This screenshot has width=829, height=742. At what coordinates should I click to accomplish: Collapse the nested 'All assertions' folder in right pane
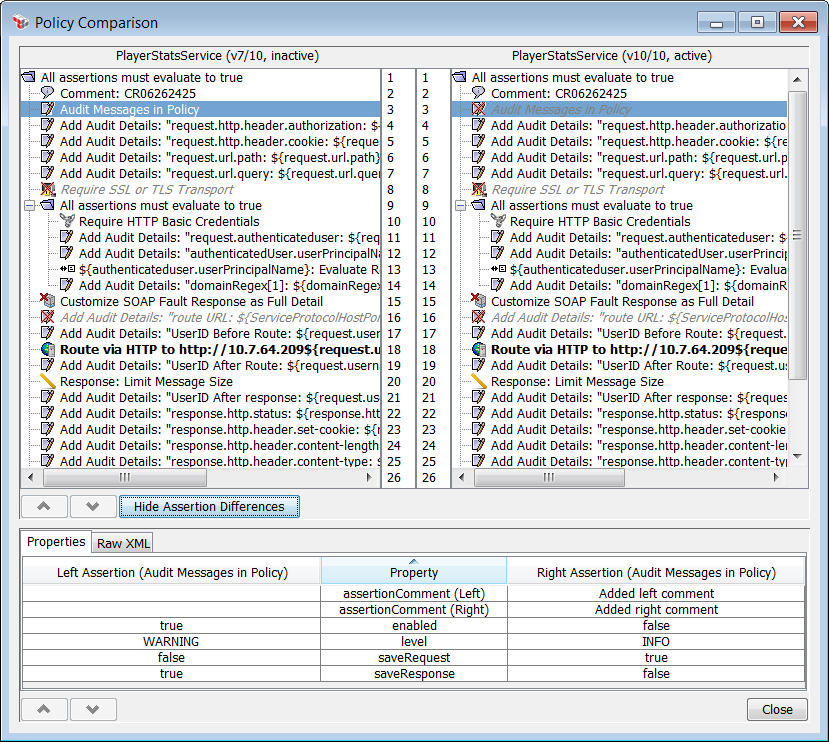[459, 205]
